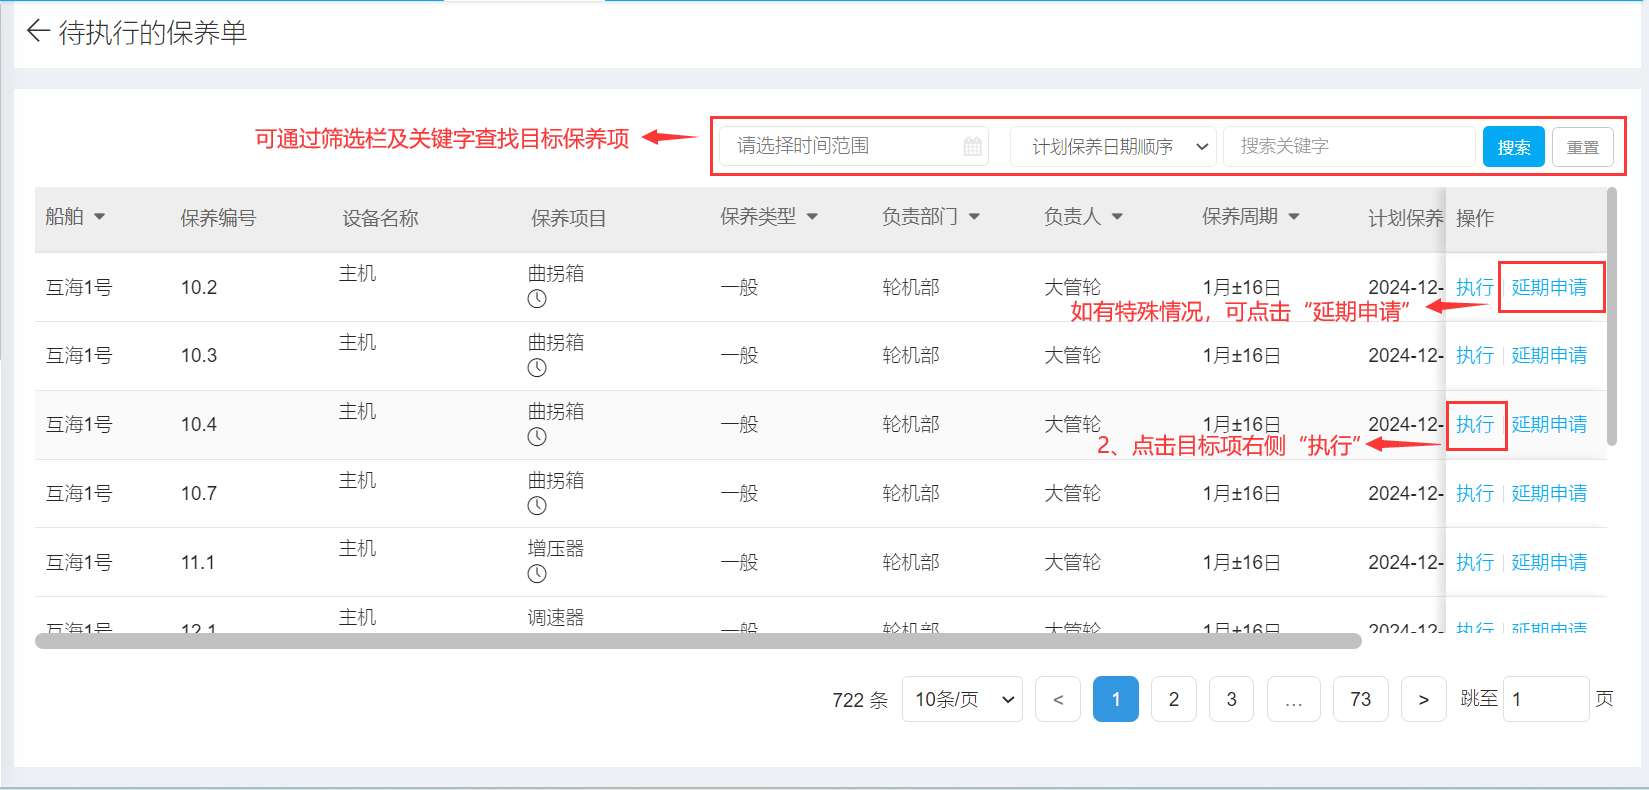This screenshot has height=790, width=1649.
Task: Expand the 保养类型 column filter arrow
Action: coord(812,217)
